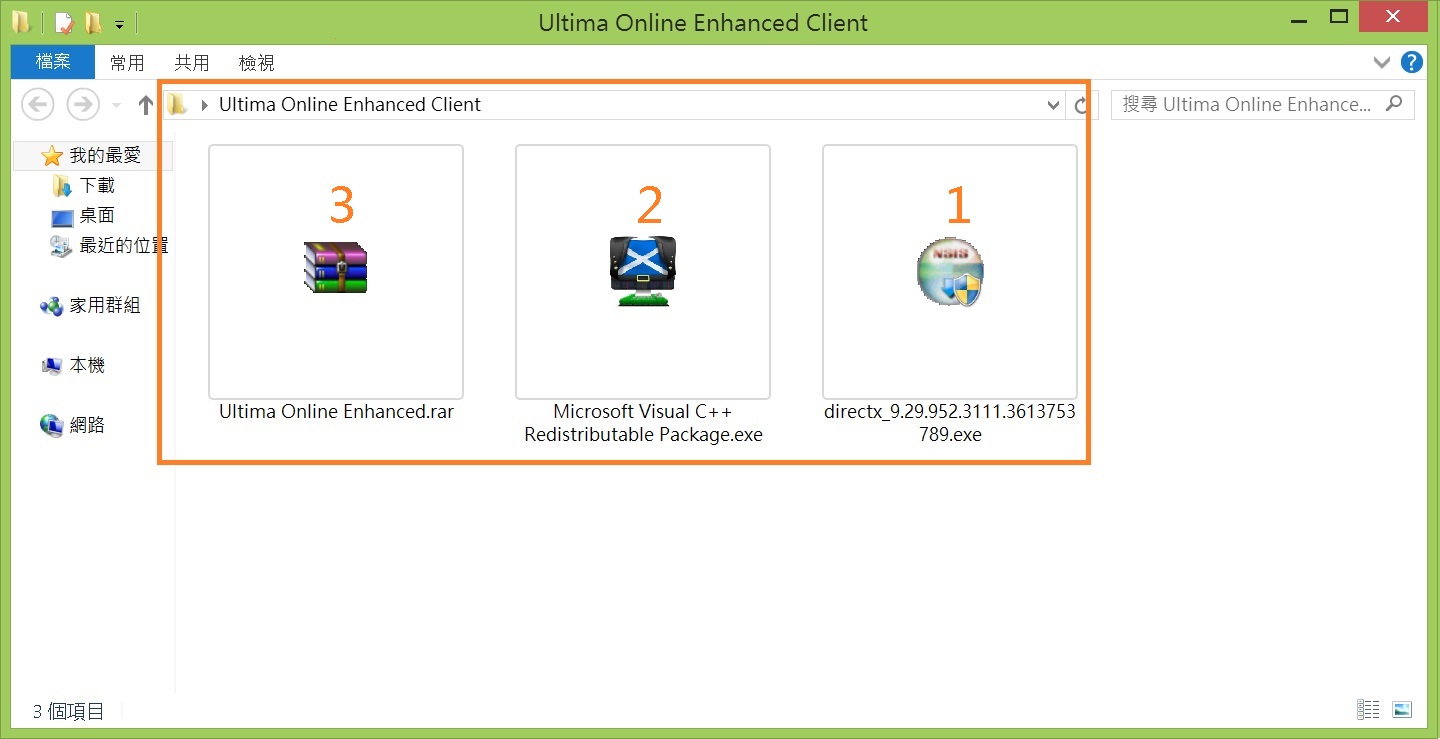Open 下載 in the navigation pane
The width and height of the screenshot is (1440, 739).
point(98,185)
